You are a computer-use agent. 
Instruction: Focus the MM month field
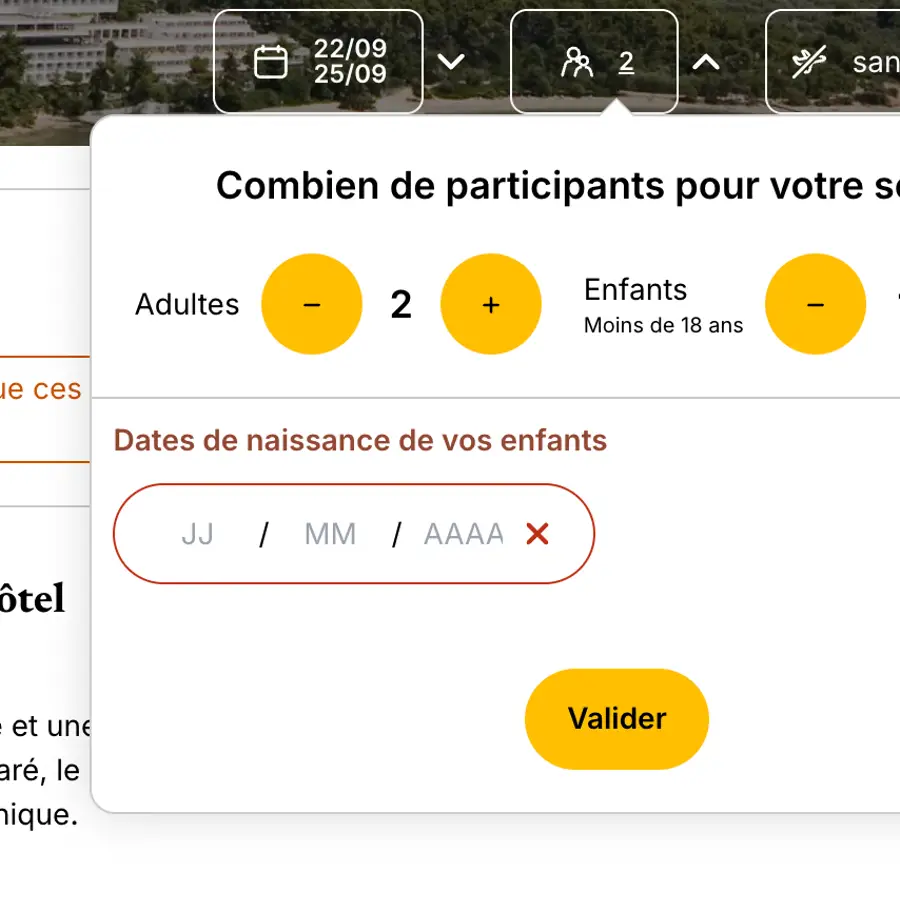330,534
